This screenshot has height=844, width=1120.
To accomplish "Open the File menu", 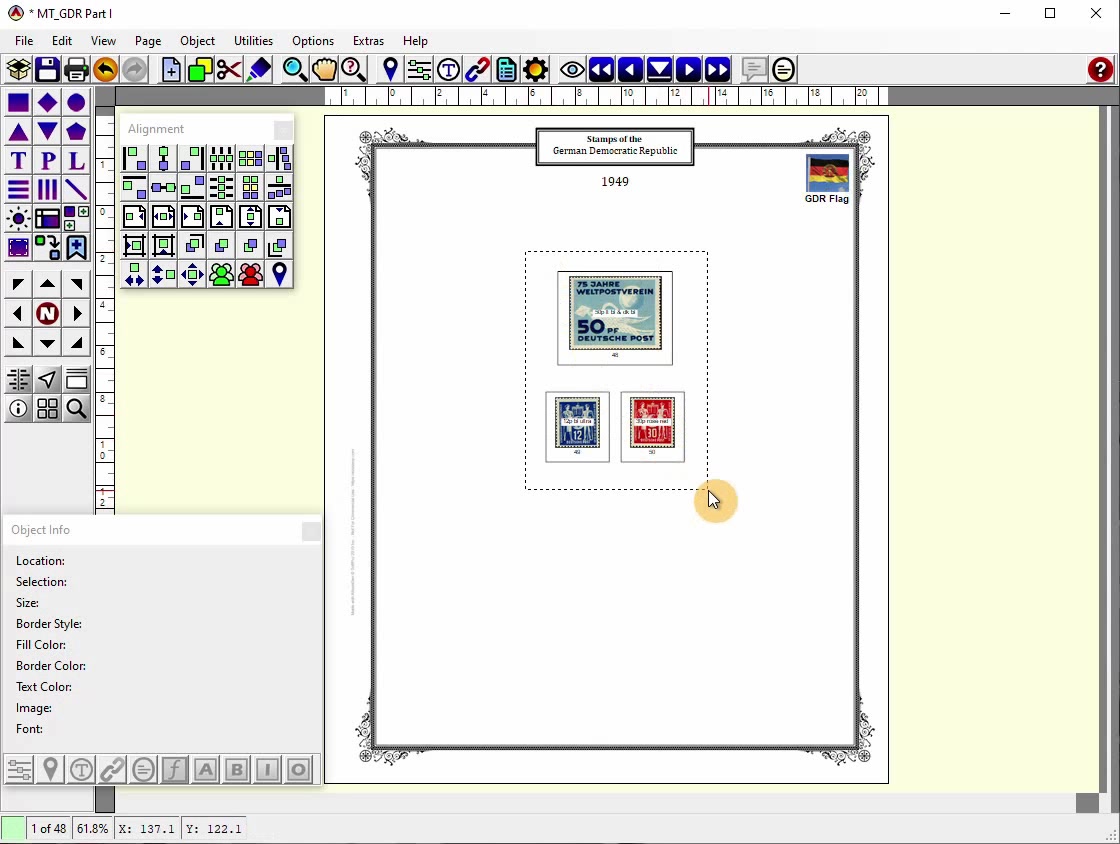I will pyautogui.click(x=24, y=41).
